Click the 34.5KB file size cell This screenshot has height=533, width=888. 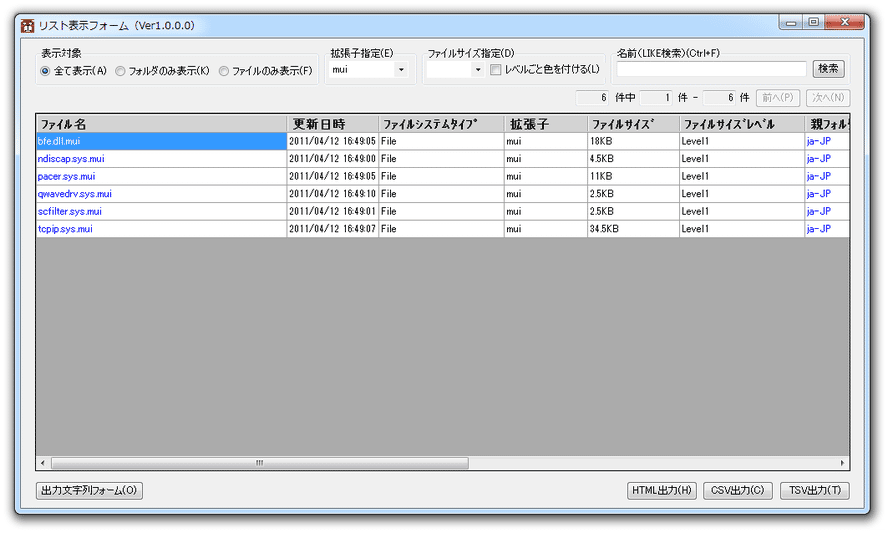pyautogui.click(x=633, y=229)
